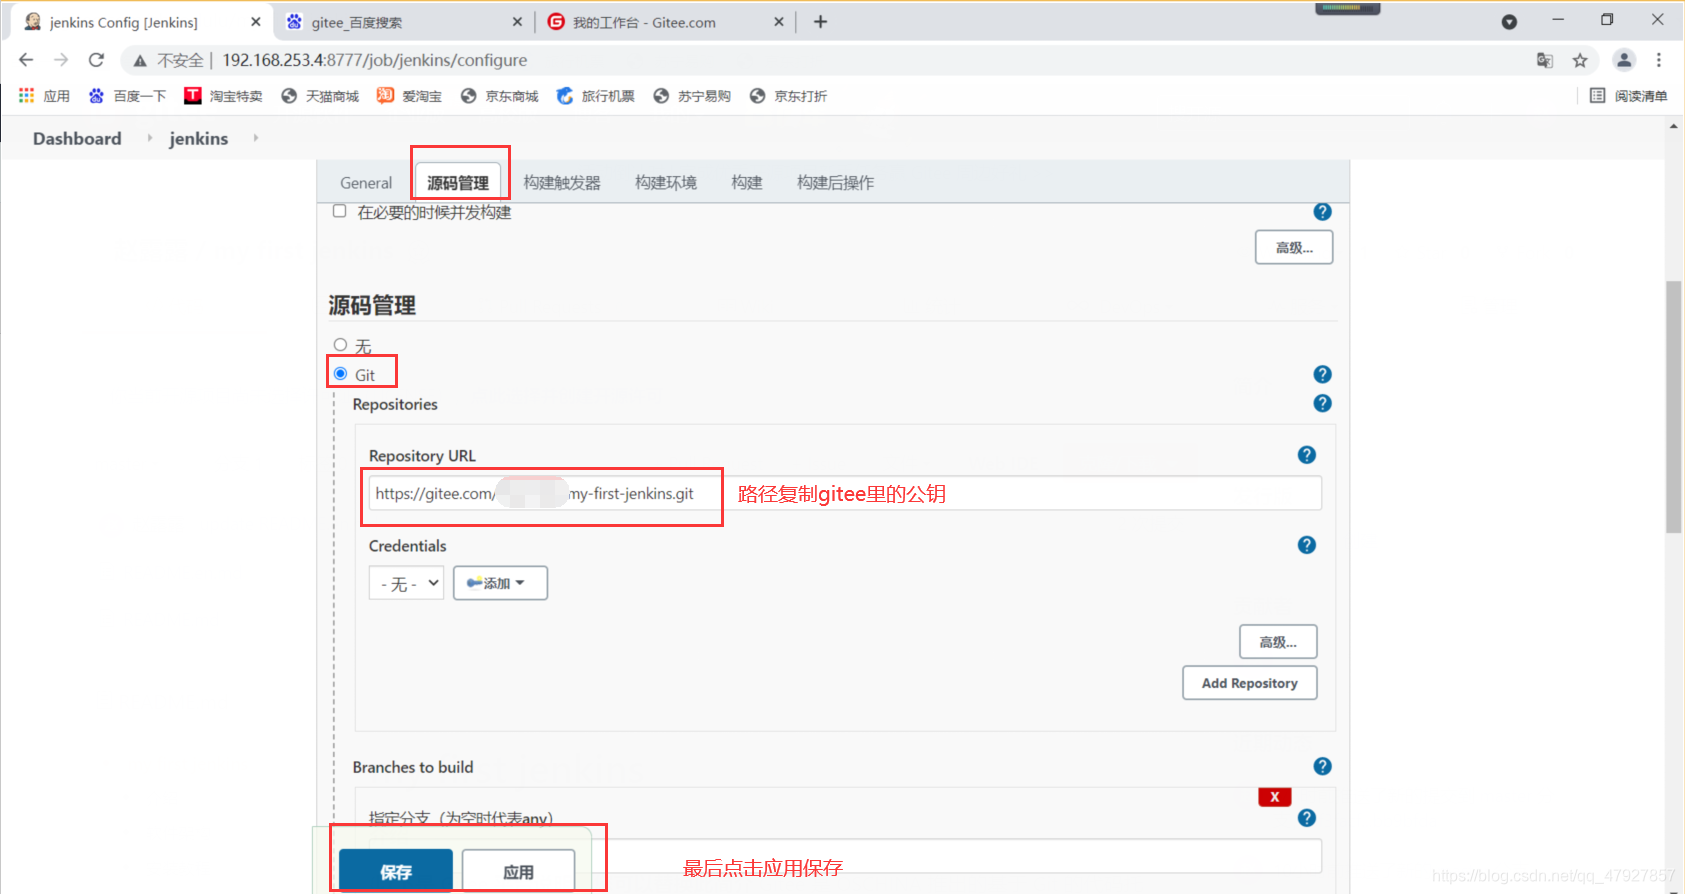
Task: Open the jenkins breadcrumb link
Action: click(198, 138)
